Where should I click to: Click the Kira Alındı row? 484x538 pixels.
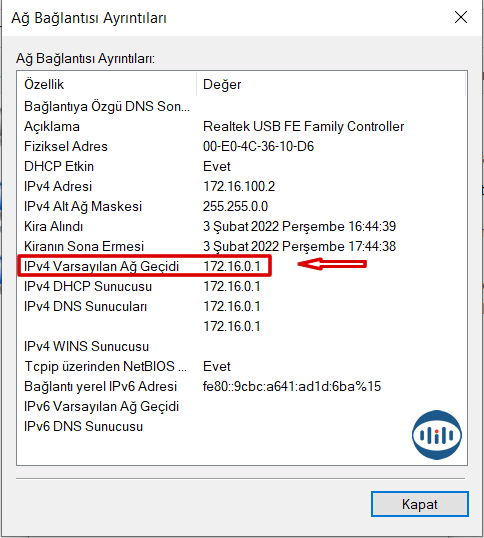click(242, 226)
